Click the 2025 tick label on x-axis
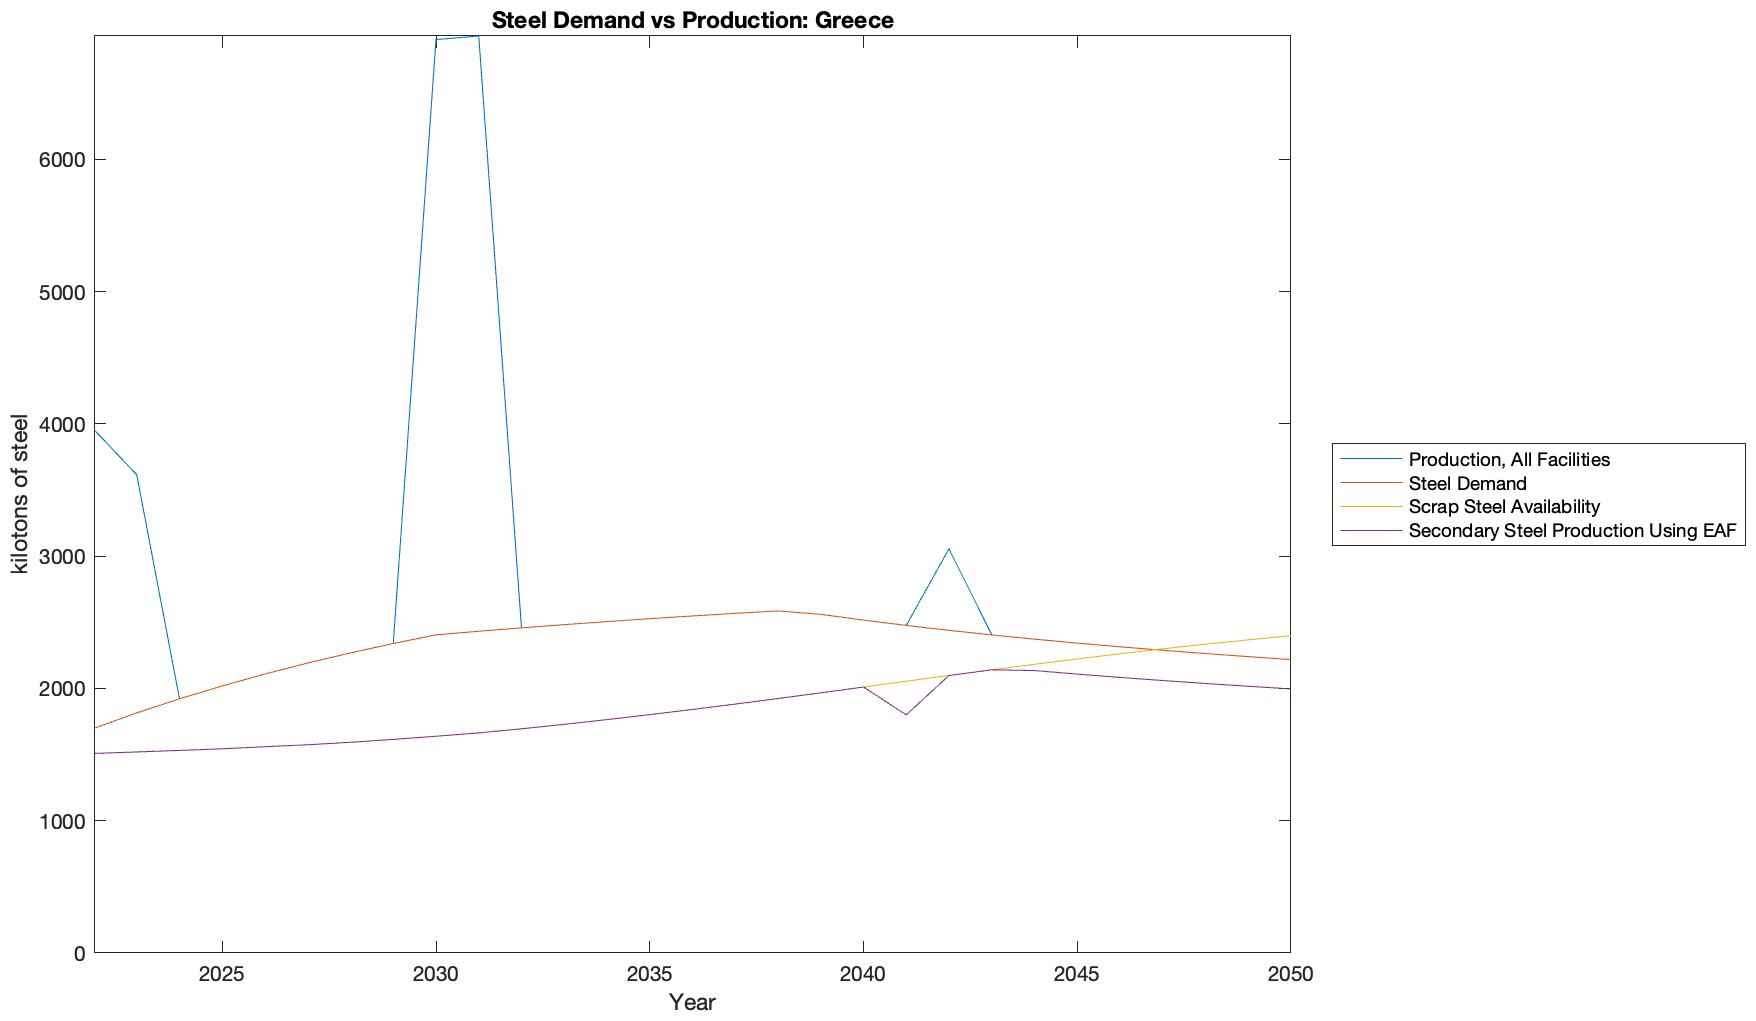Viewport: 1756px width, 1021px height. coord(222,975)
